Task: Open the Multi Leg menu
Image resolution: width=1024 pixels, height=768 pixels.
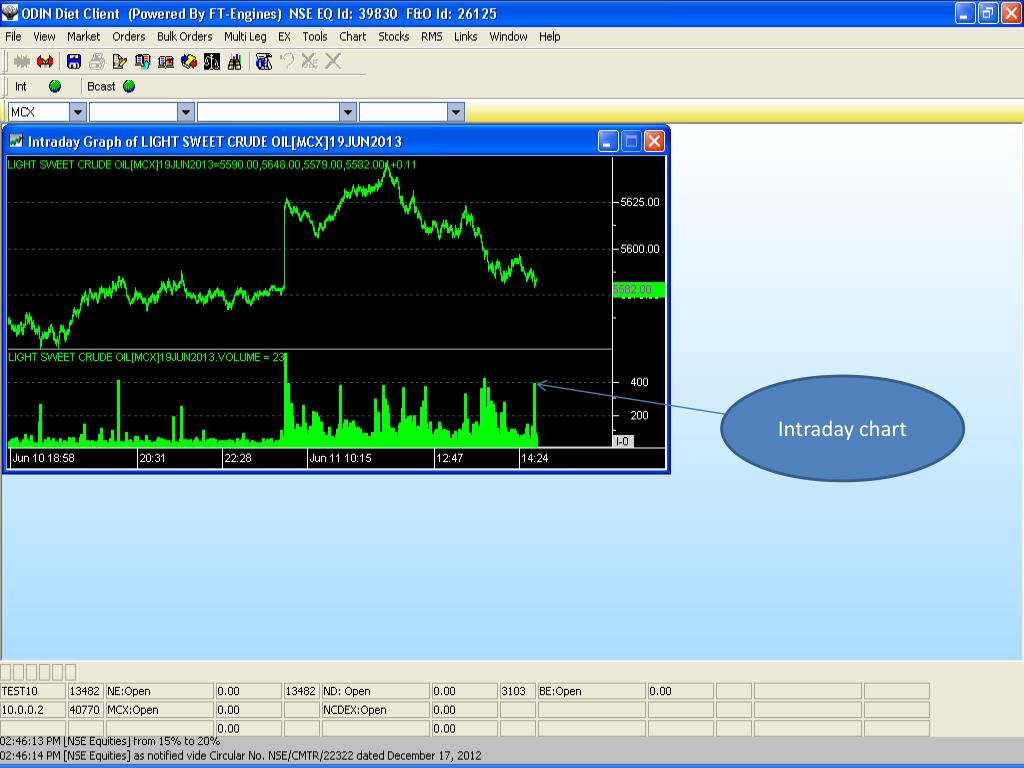Action: 245,37
